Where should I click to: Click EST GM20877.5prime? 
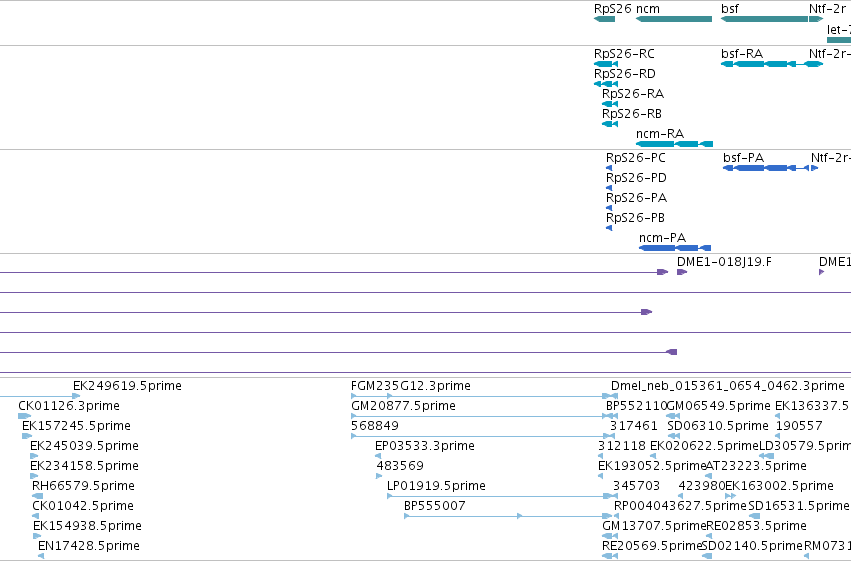403,406
